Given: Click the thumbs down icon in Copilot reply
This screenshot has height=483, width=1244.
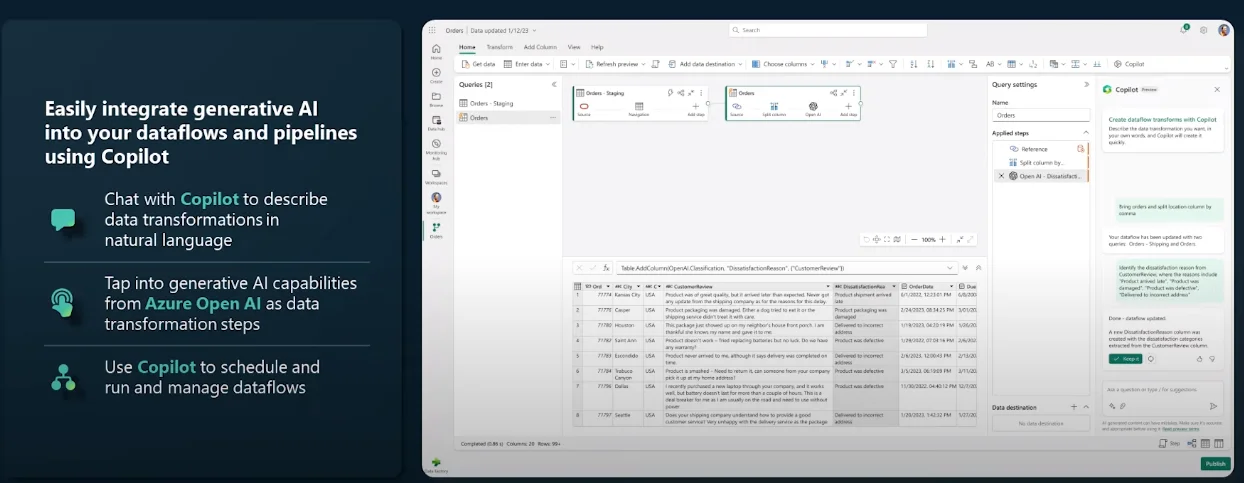Looking at the screenshot, I should [1211, 358].
